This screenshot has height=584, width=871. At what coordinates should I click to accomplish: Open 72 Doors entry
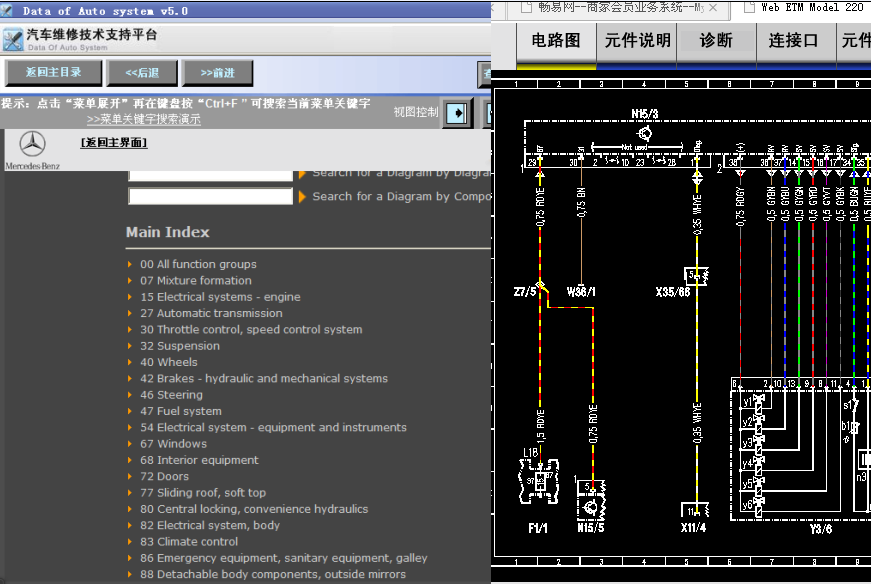pos(164,476)
